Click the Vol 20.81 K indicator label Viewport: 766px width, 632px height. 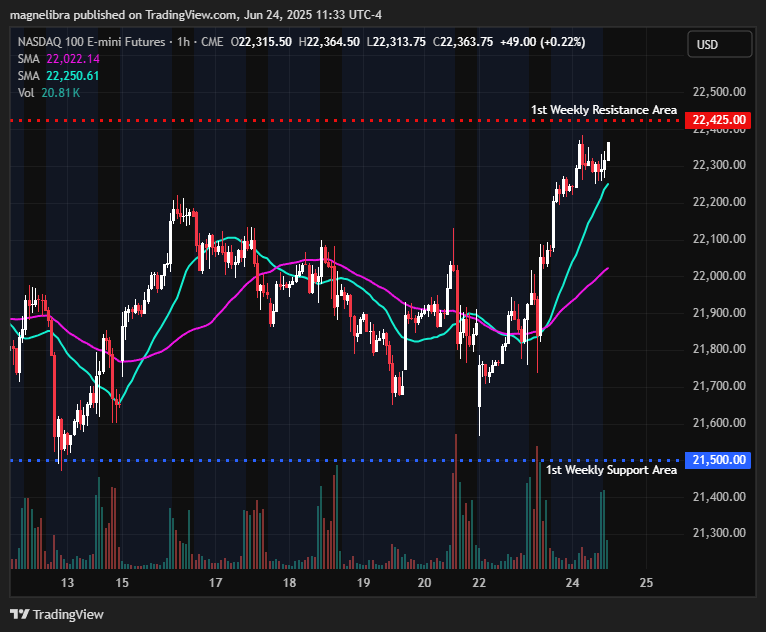click(x=49, y=93)
